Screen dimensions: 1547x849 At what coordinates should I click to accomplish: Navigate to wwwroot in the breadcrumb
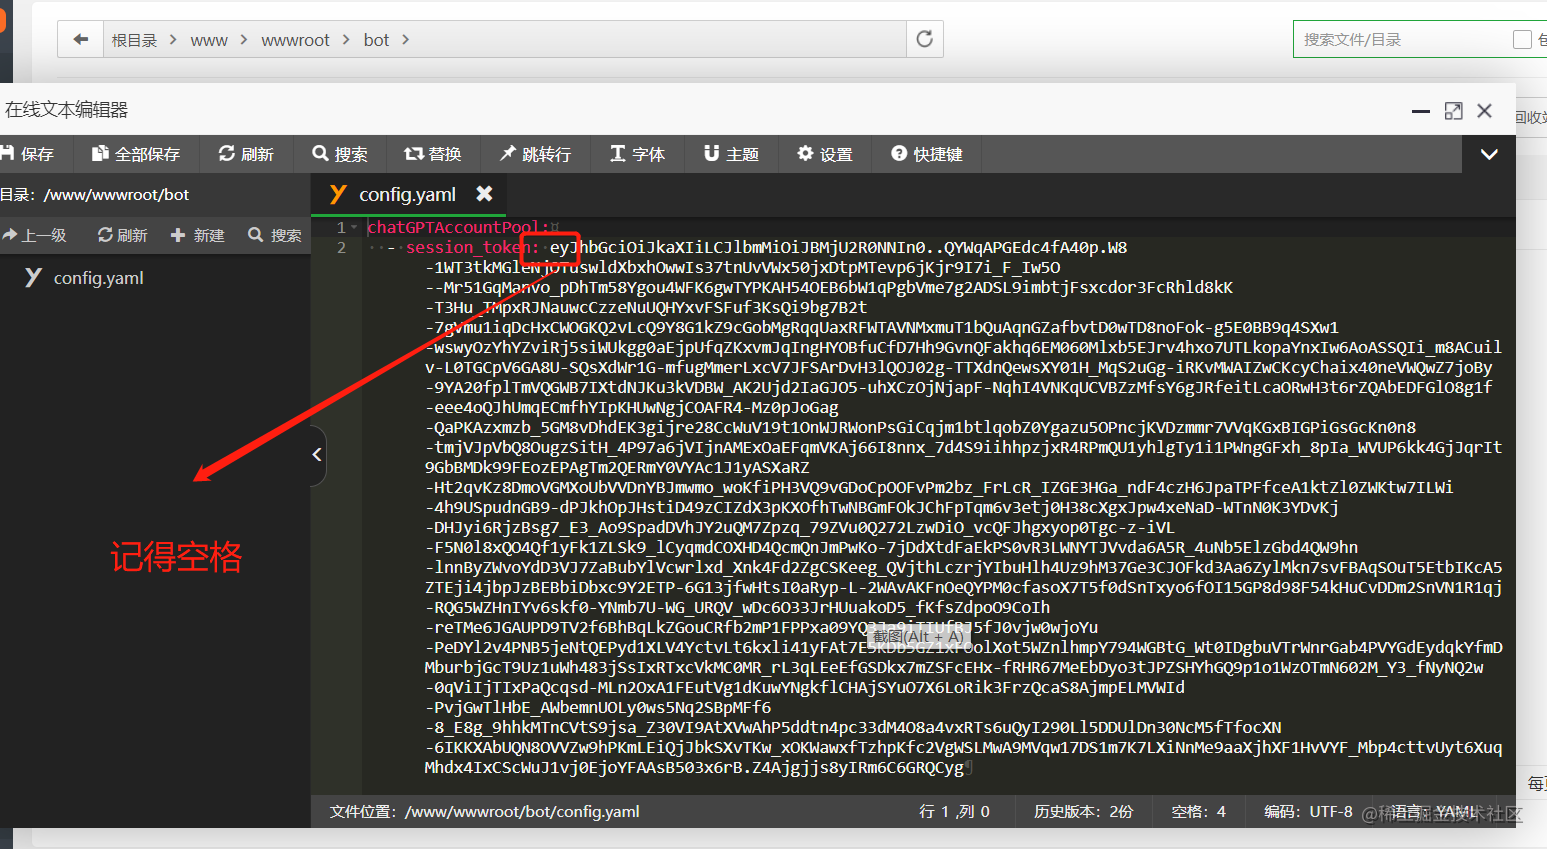pos(295,39)
